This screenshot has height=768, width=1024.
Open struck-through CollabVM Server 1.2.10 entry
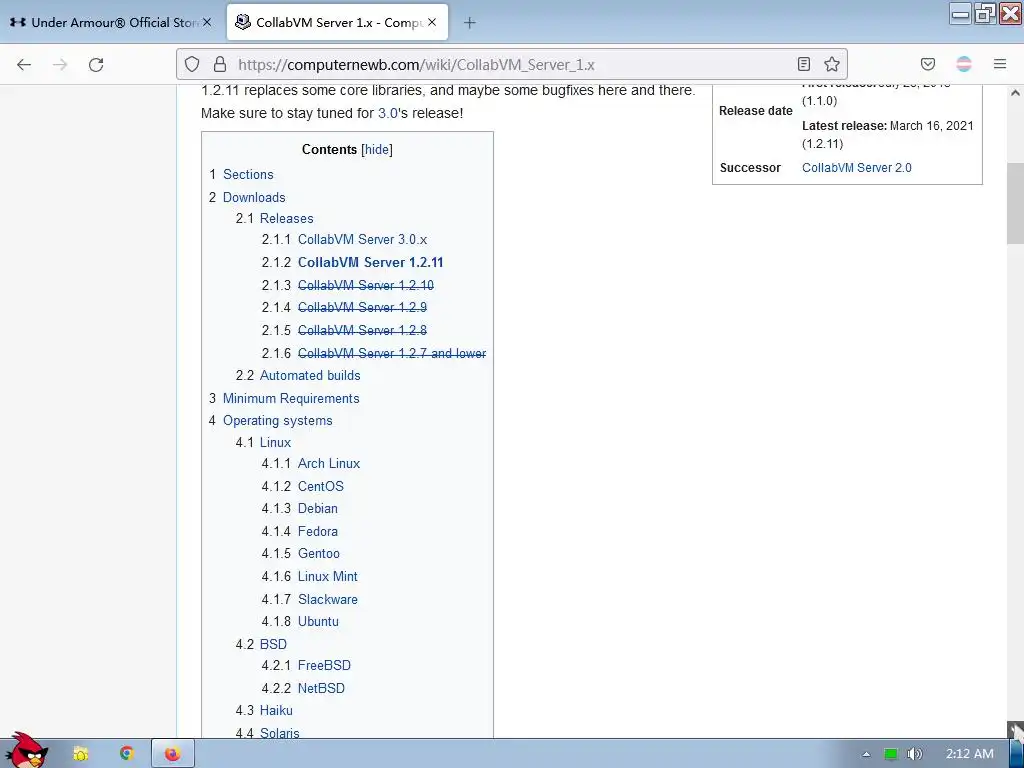[x=366, y=285]
